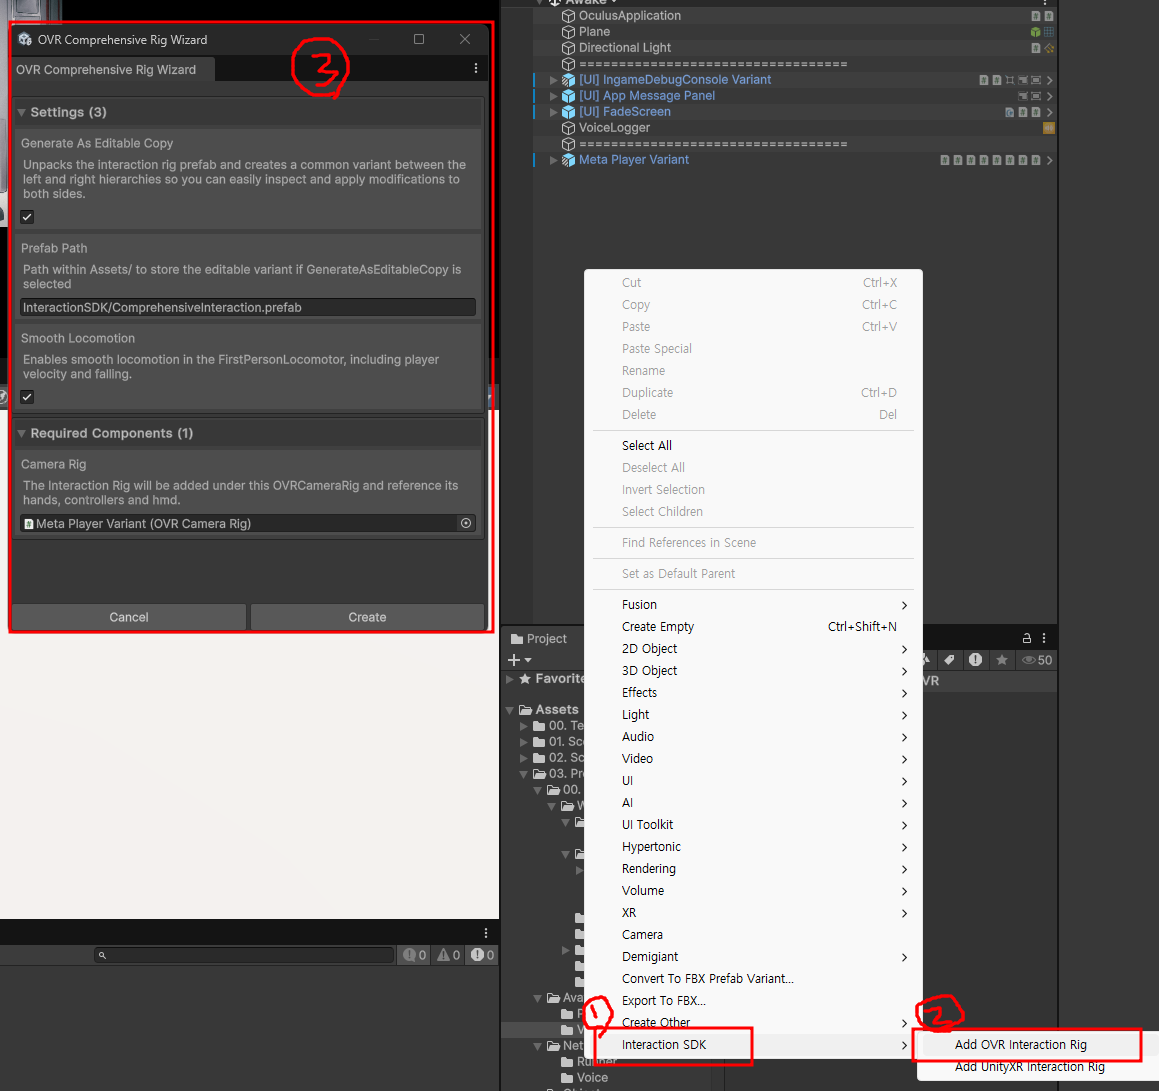Click the Directional Light icon in Hierarchy
This screenshot has height=1091, width=1159.
coord(567,47)
